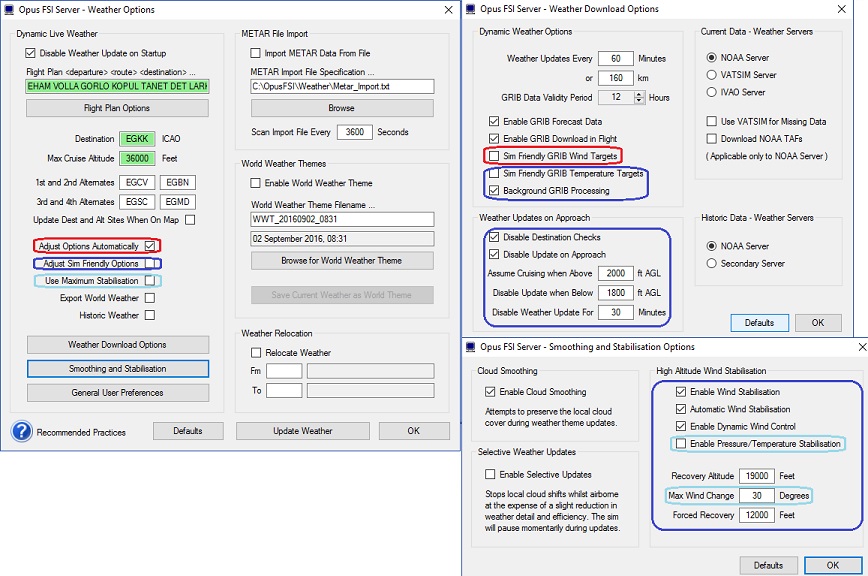Click the EGCV alternate field
The height and width of the screenshot is (576, 868).
pyautogui.click(x=137, y=182)
